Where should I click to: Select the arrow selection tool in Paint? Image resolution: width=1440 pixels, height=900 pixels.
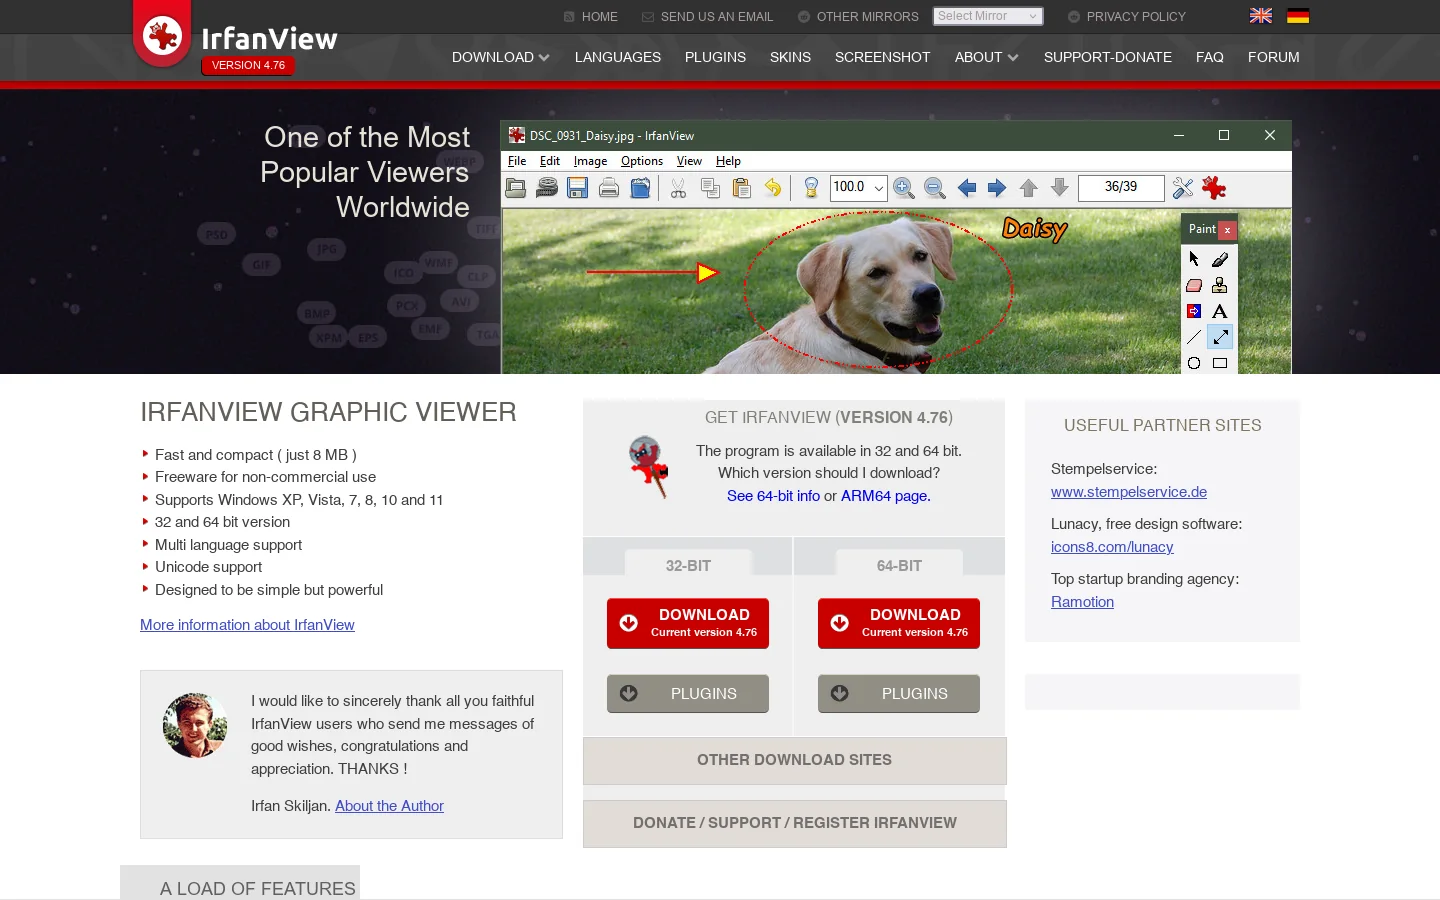point(1194,259)
